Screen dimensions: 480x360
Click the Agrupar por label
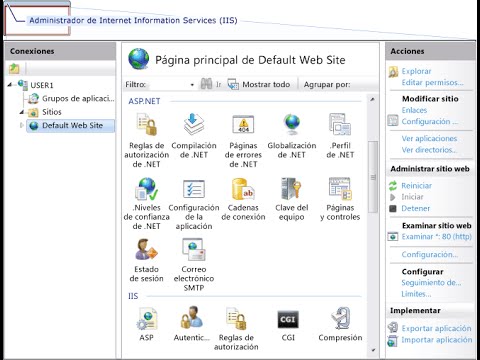327,85
